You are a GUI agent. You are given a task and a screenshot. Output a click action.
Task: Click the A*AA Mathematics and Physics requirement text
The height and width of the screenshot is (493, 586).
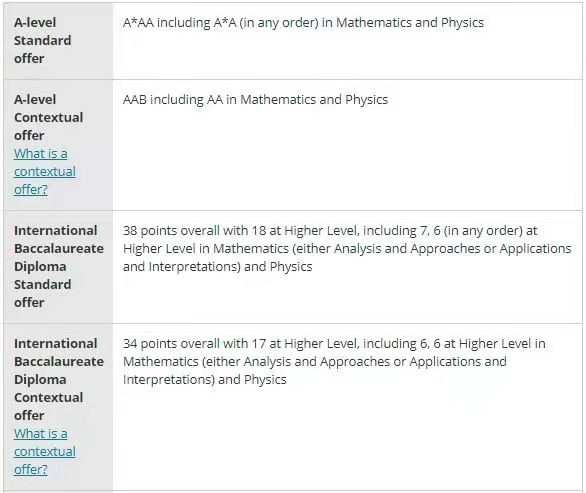pyautogui.click(x=303, y=23)
